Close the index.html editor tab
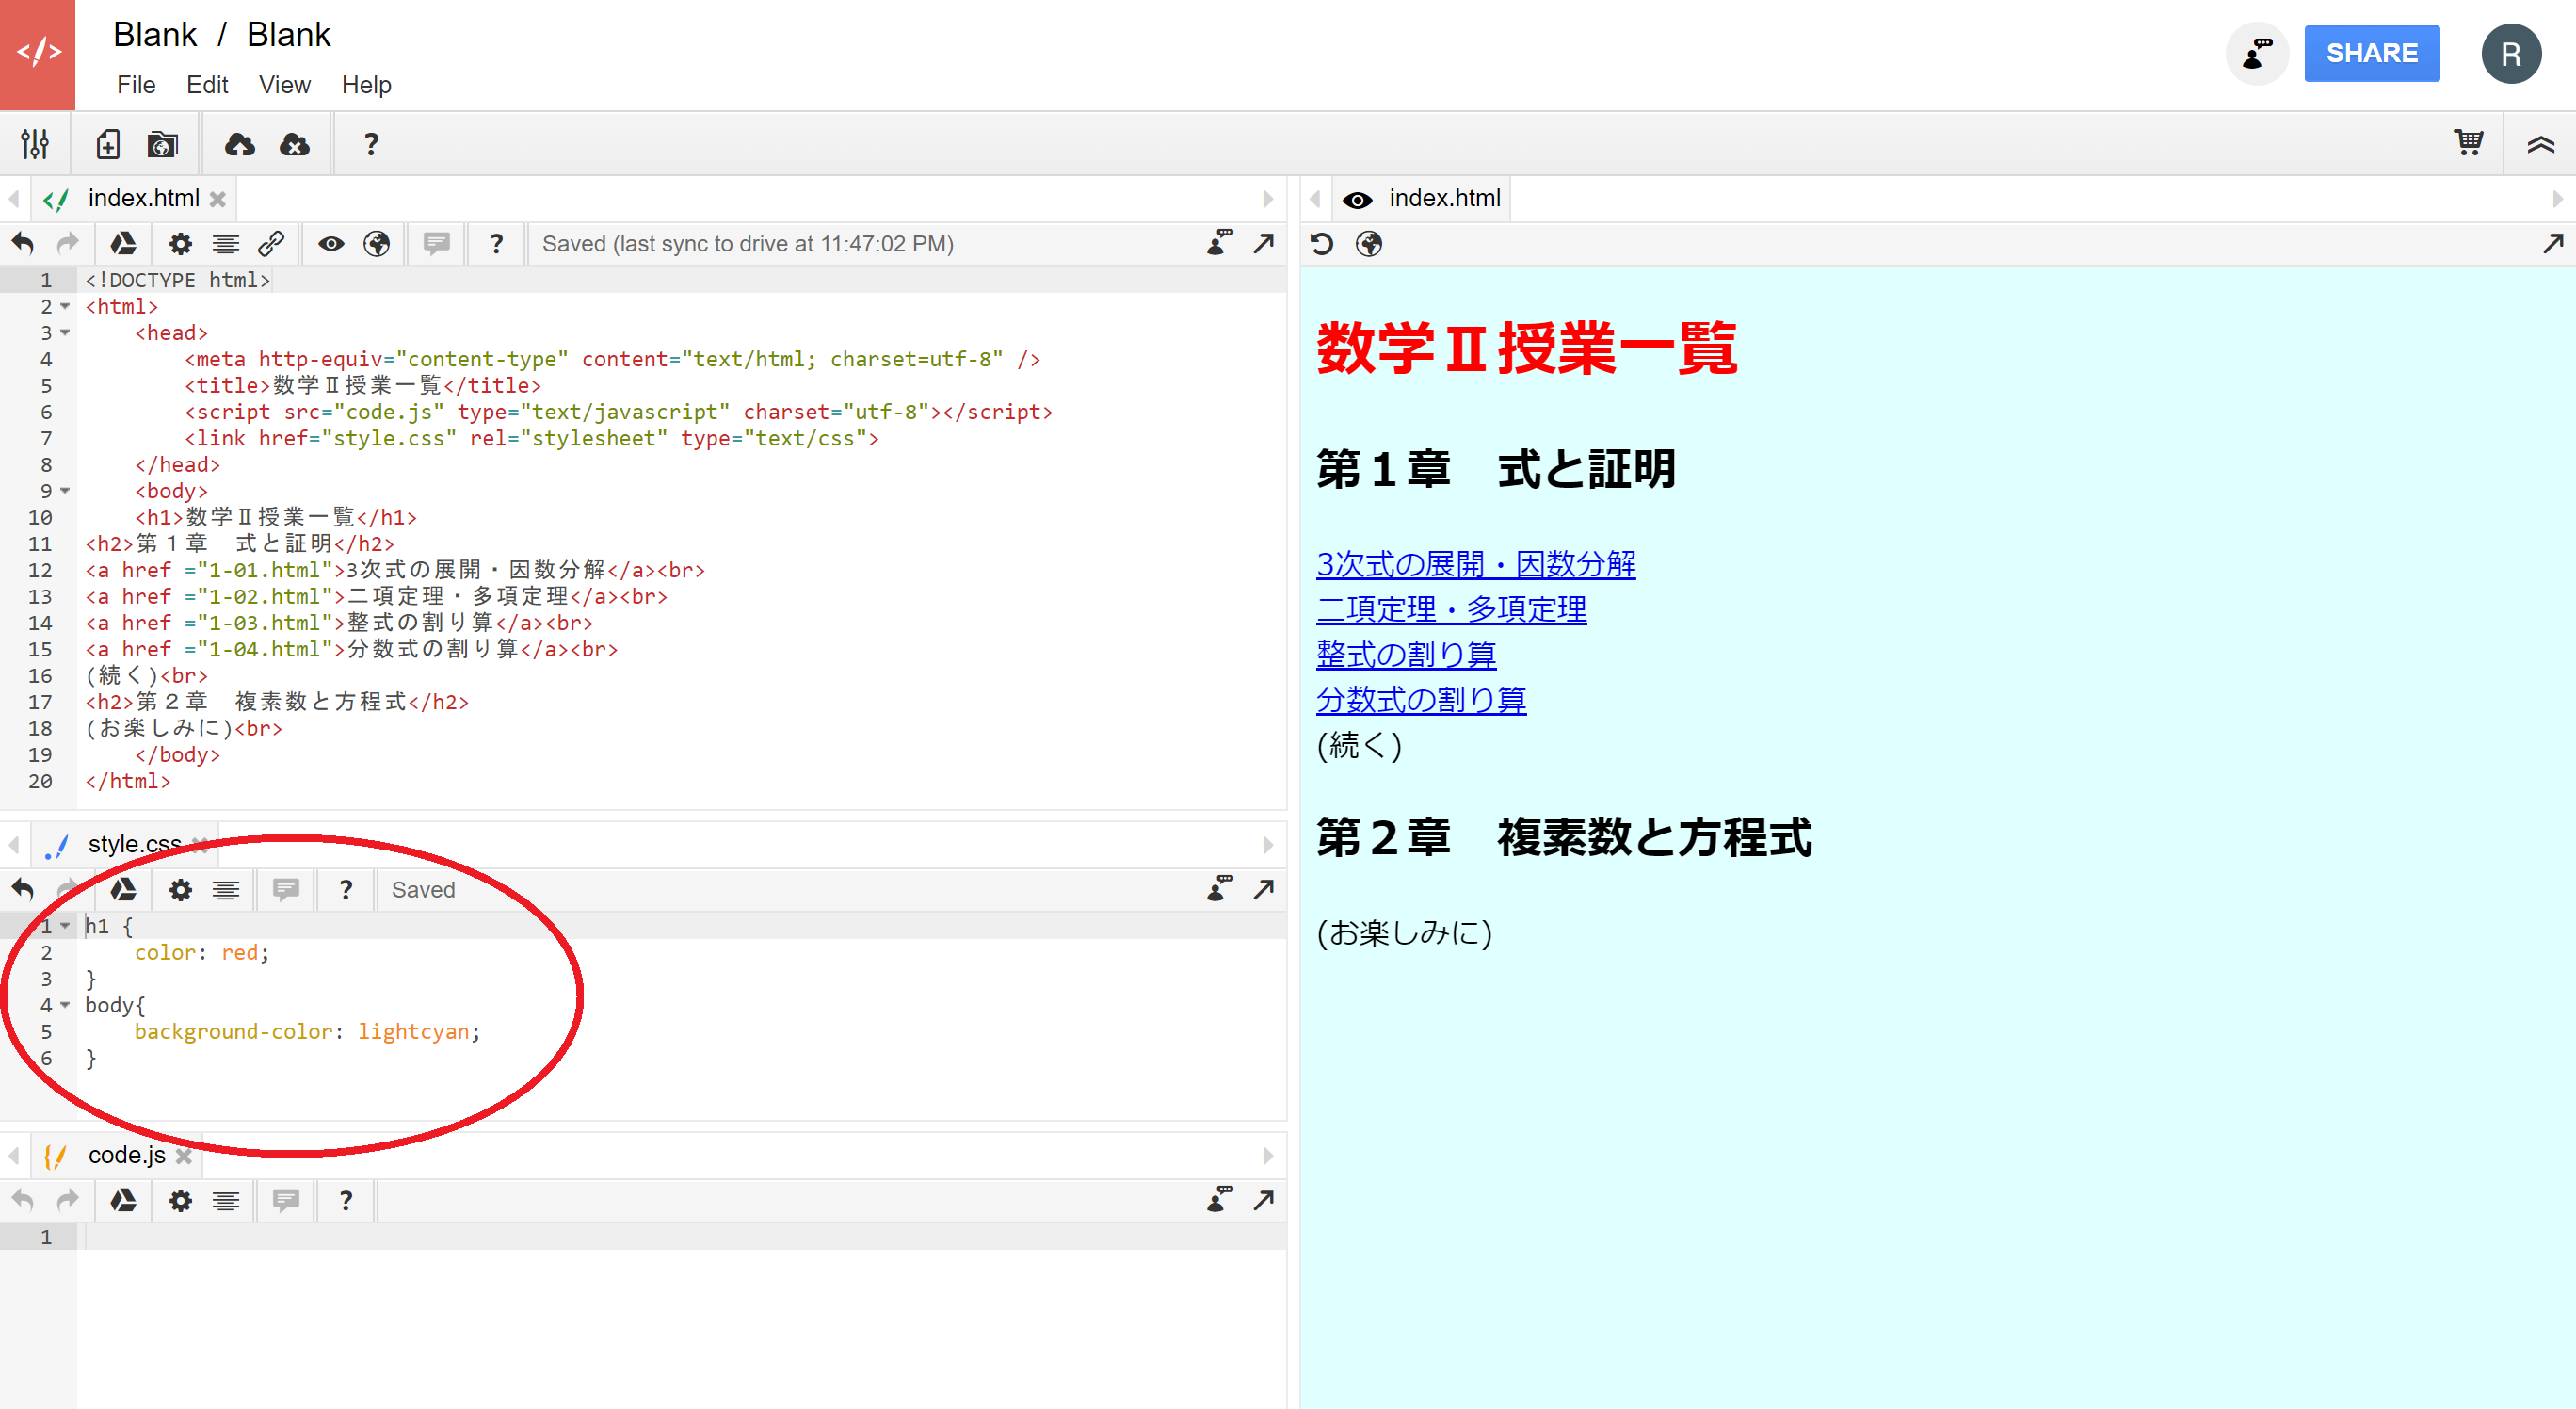Image resolution: width=2576 pixels, height=1409 pixels. coord(217,199)
